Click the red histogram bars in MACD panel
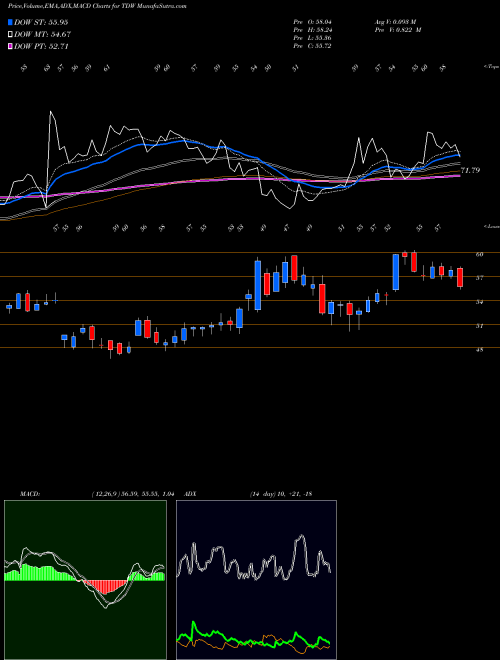The width and height of the screenshot is (500, 660). click(x=105, y=586)
